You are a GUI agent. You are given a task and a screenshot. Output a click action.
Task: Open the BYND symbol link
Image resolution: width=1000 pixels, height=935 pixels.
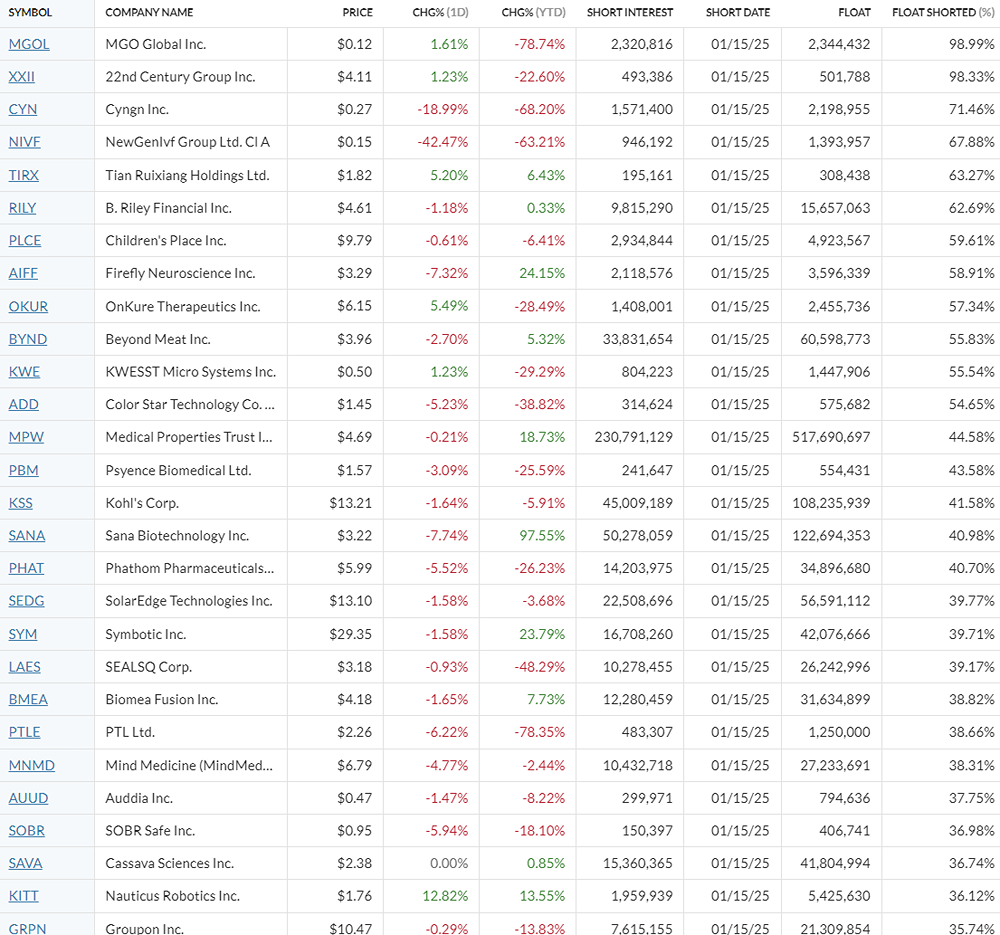[27, 339]
